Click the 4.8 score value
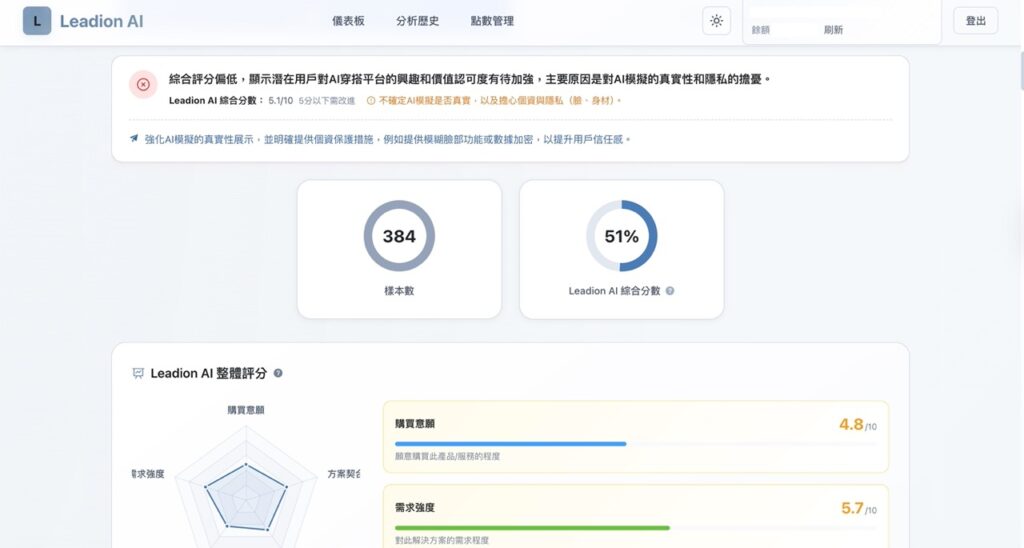The width and height of the screenshot is (1024, 548). (851, 425)
